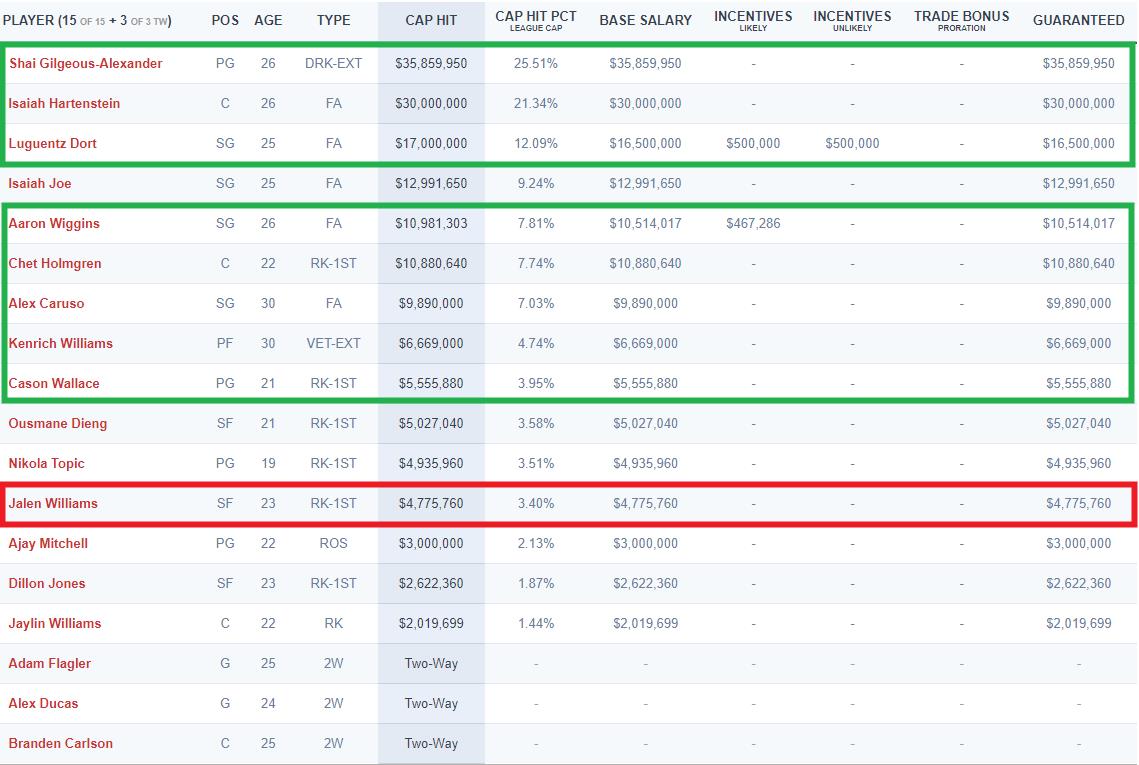This screenshot has height=765, width=1139.
Task: Select Kenrich Williams in the table
Action: point(61,343)
